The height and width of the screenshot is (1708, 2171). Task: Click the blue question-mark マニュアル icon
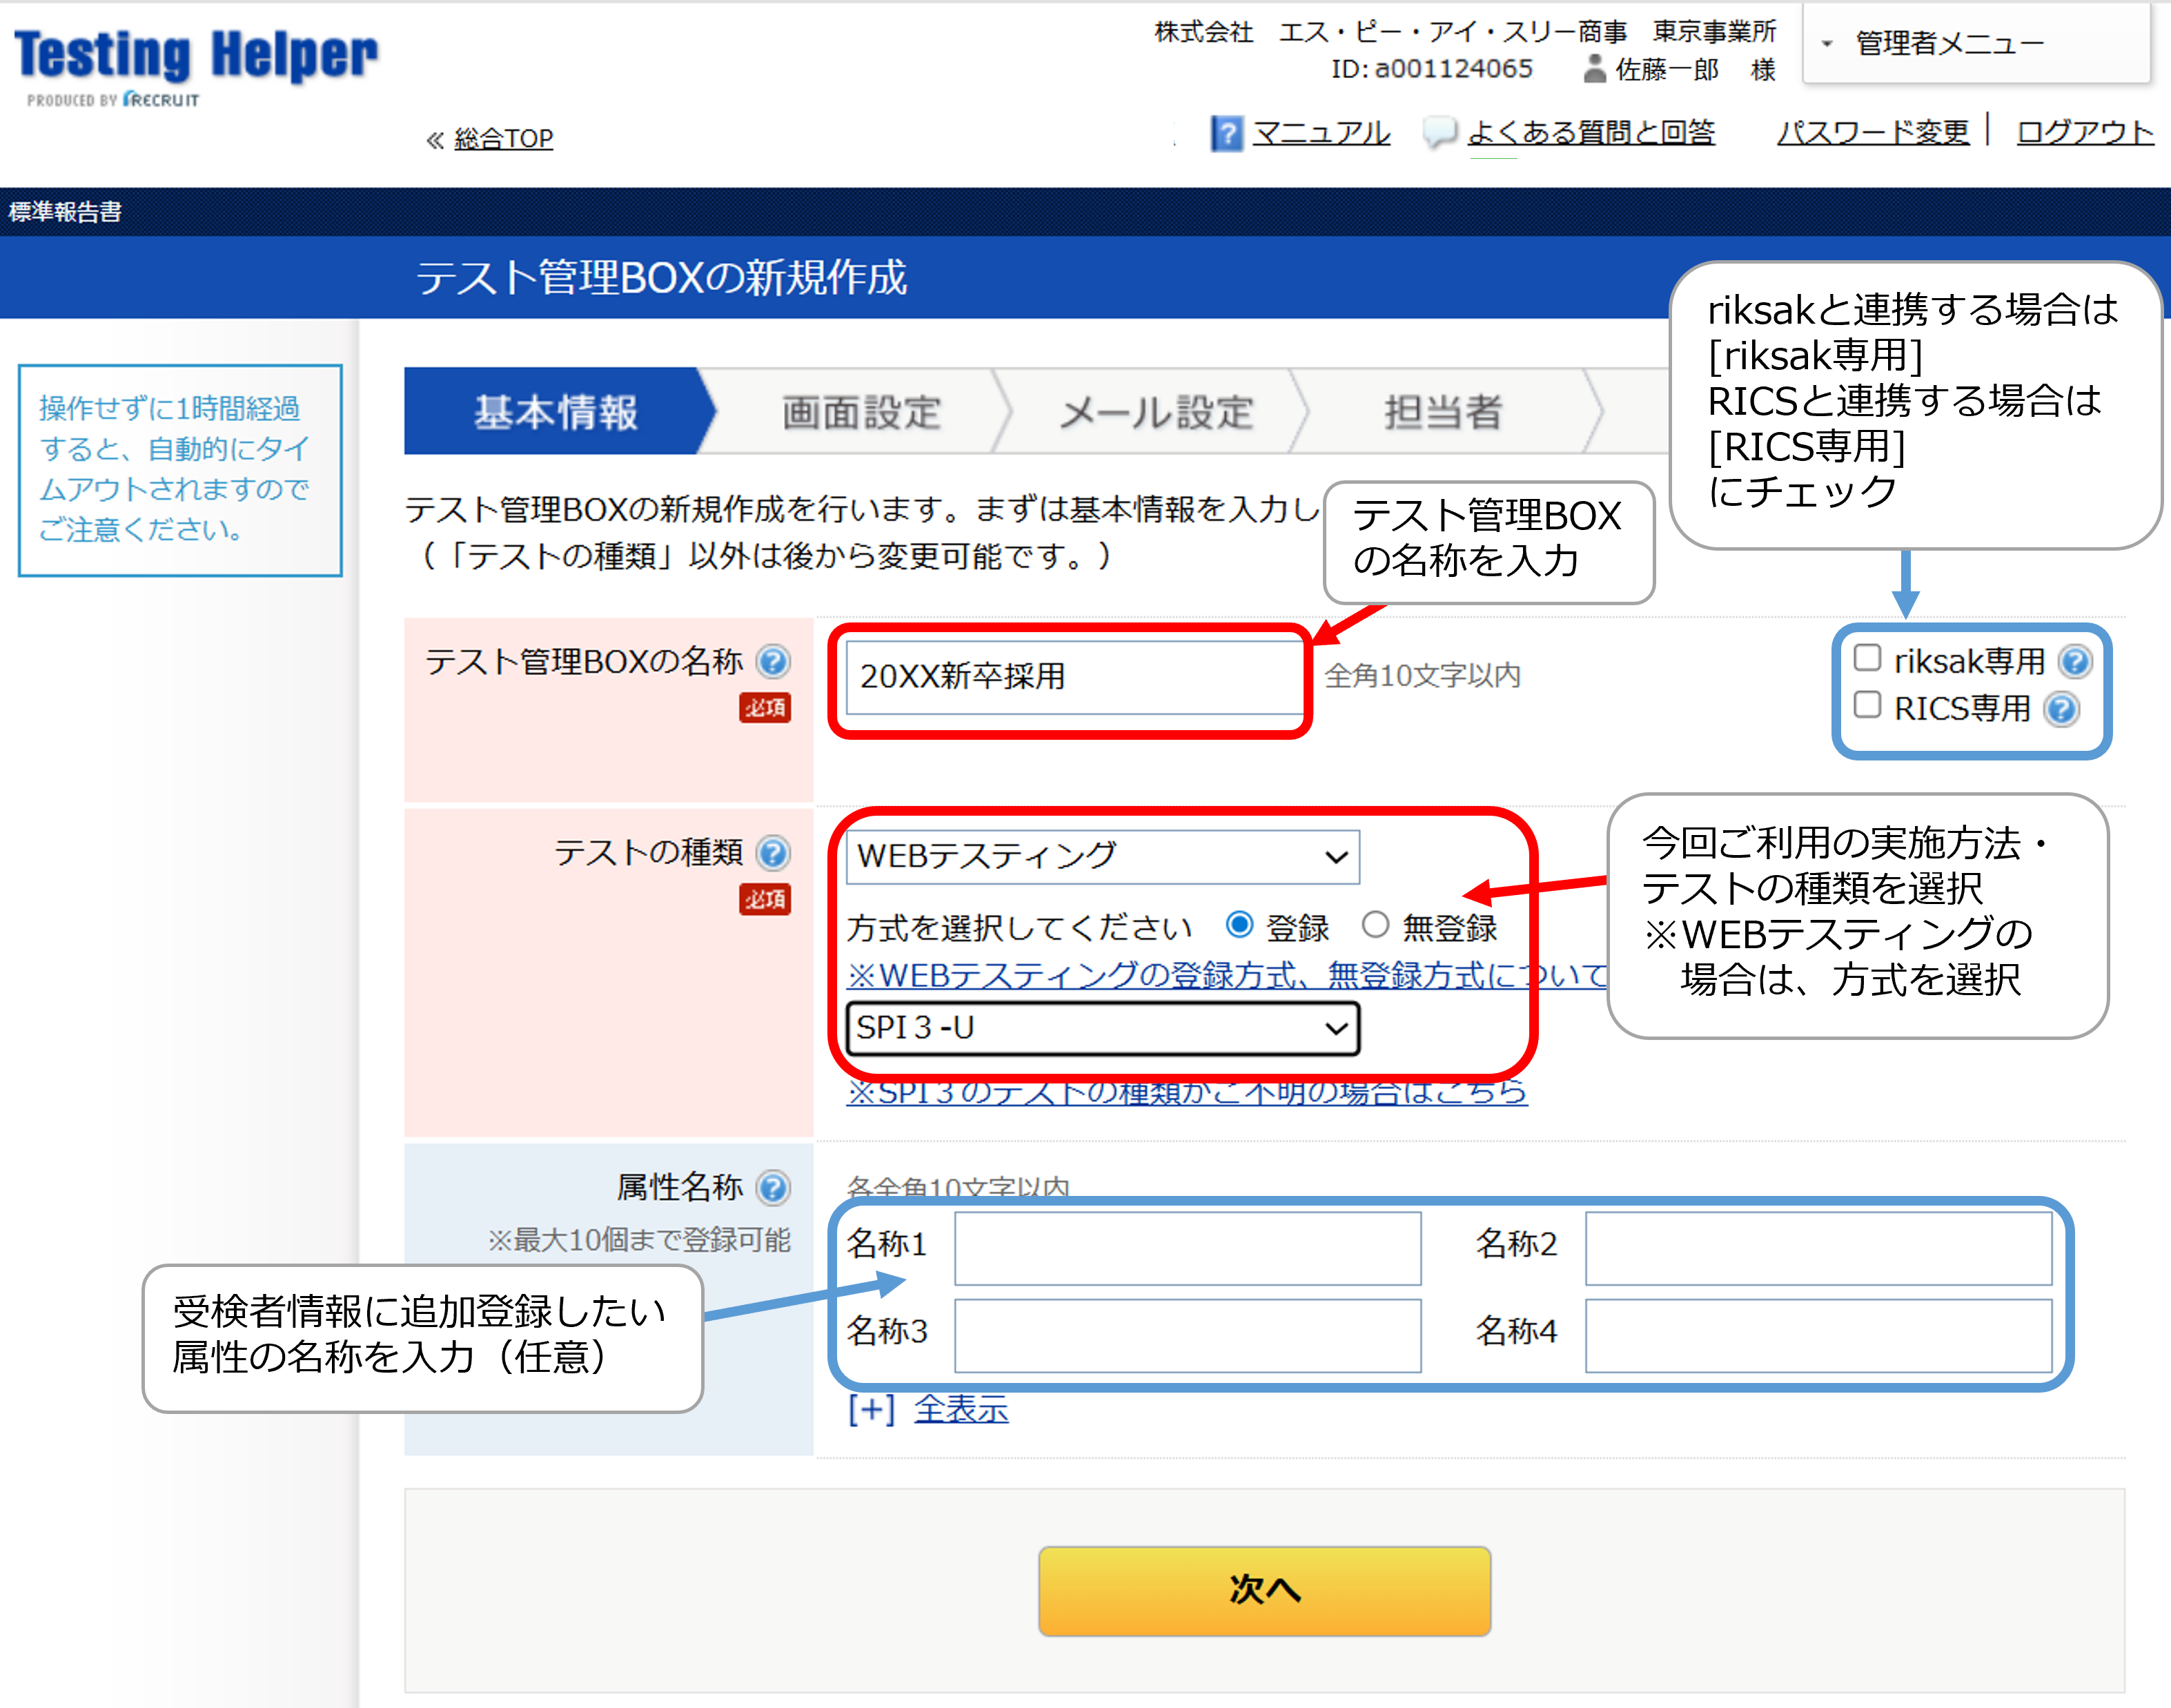click(x=1226, y=133)
